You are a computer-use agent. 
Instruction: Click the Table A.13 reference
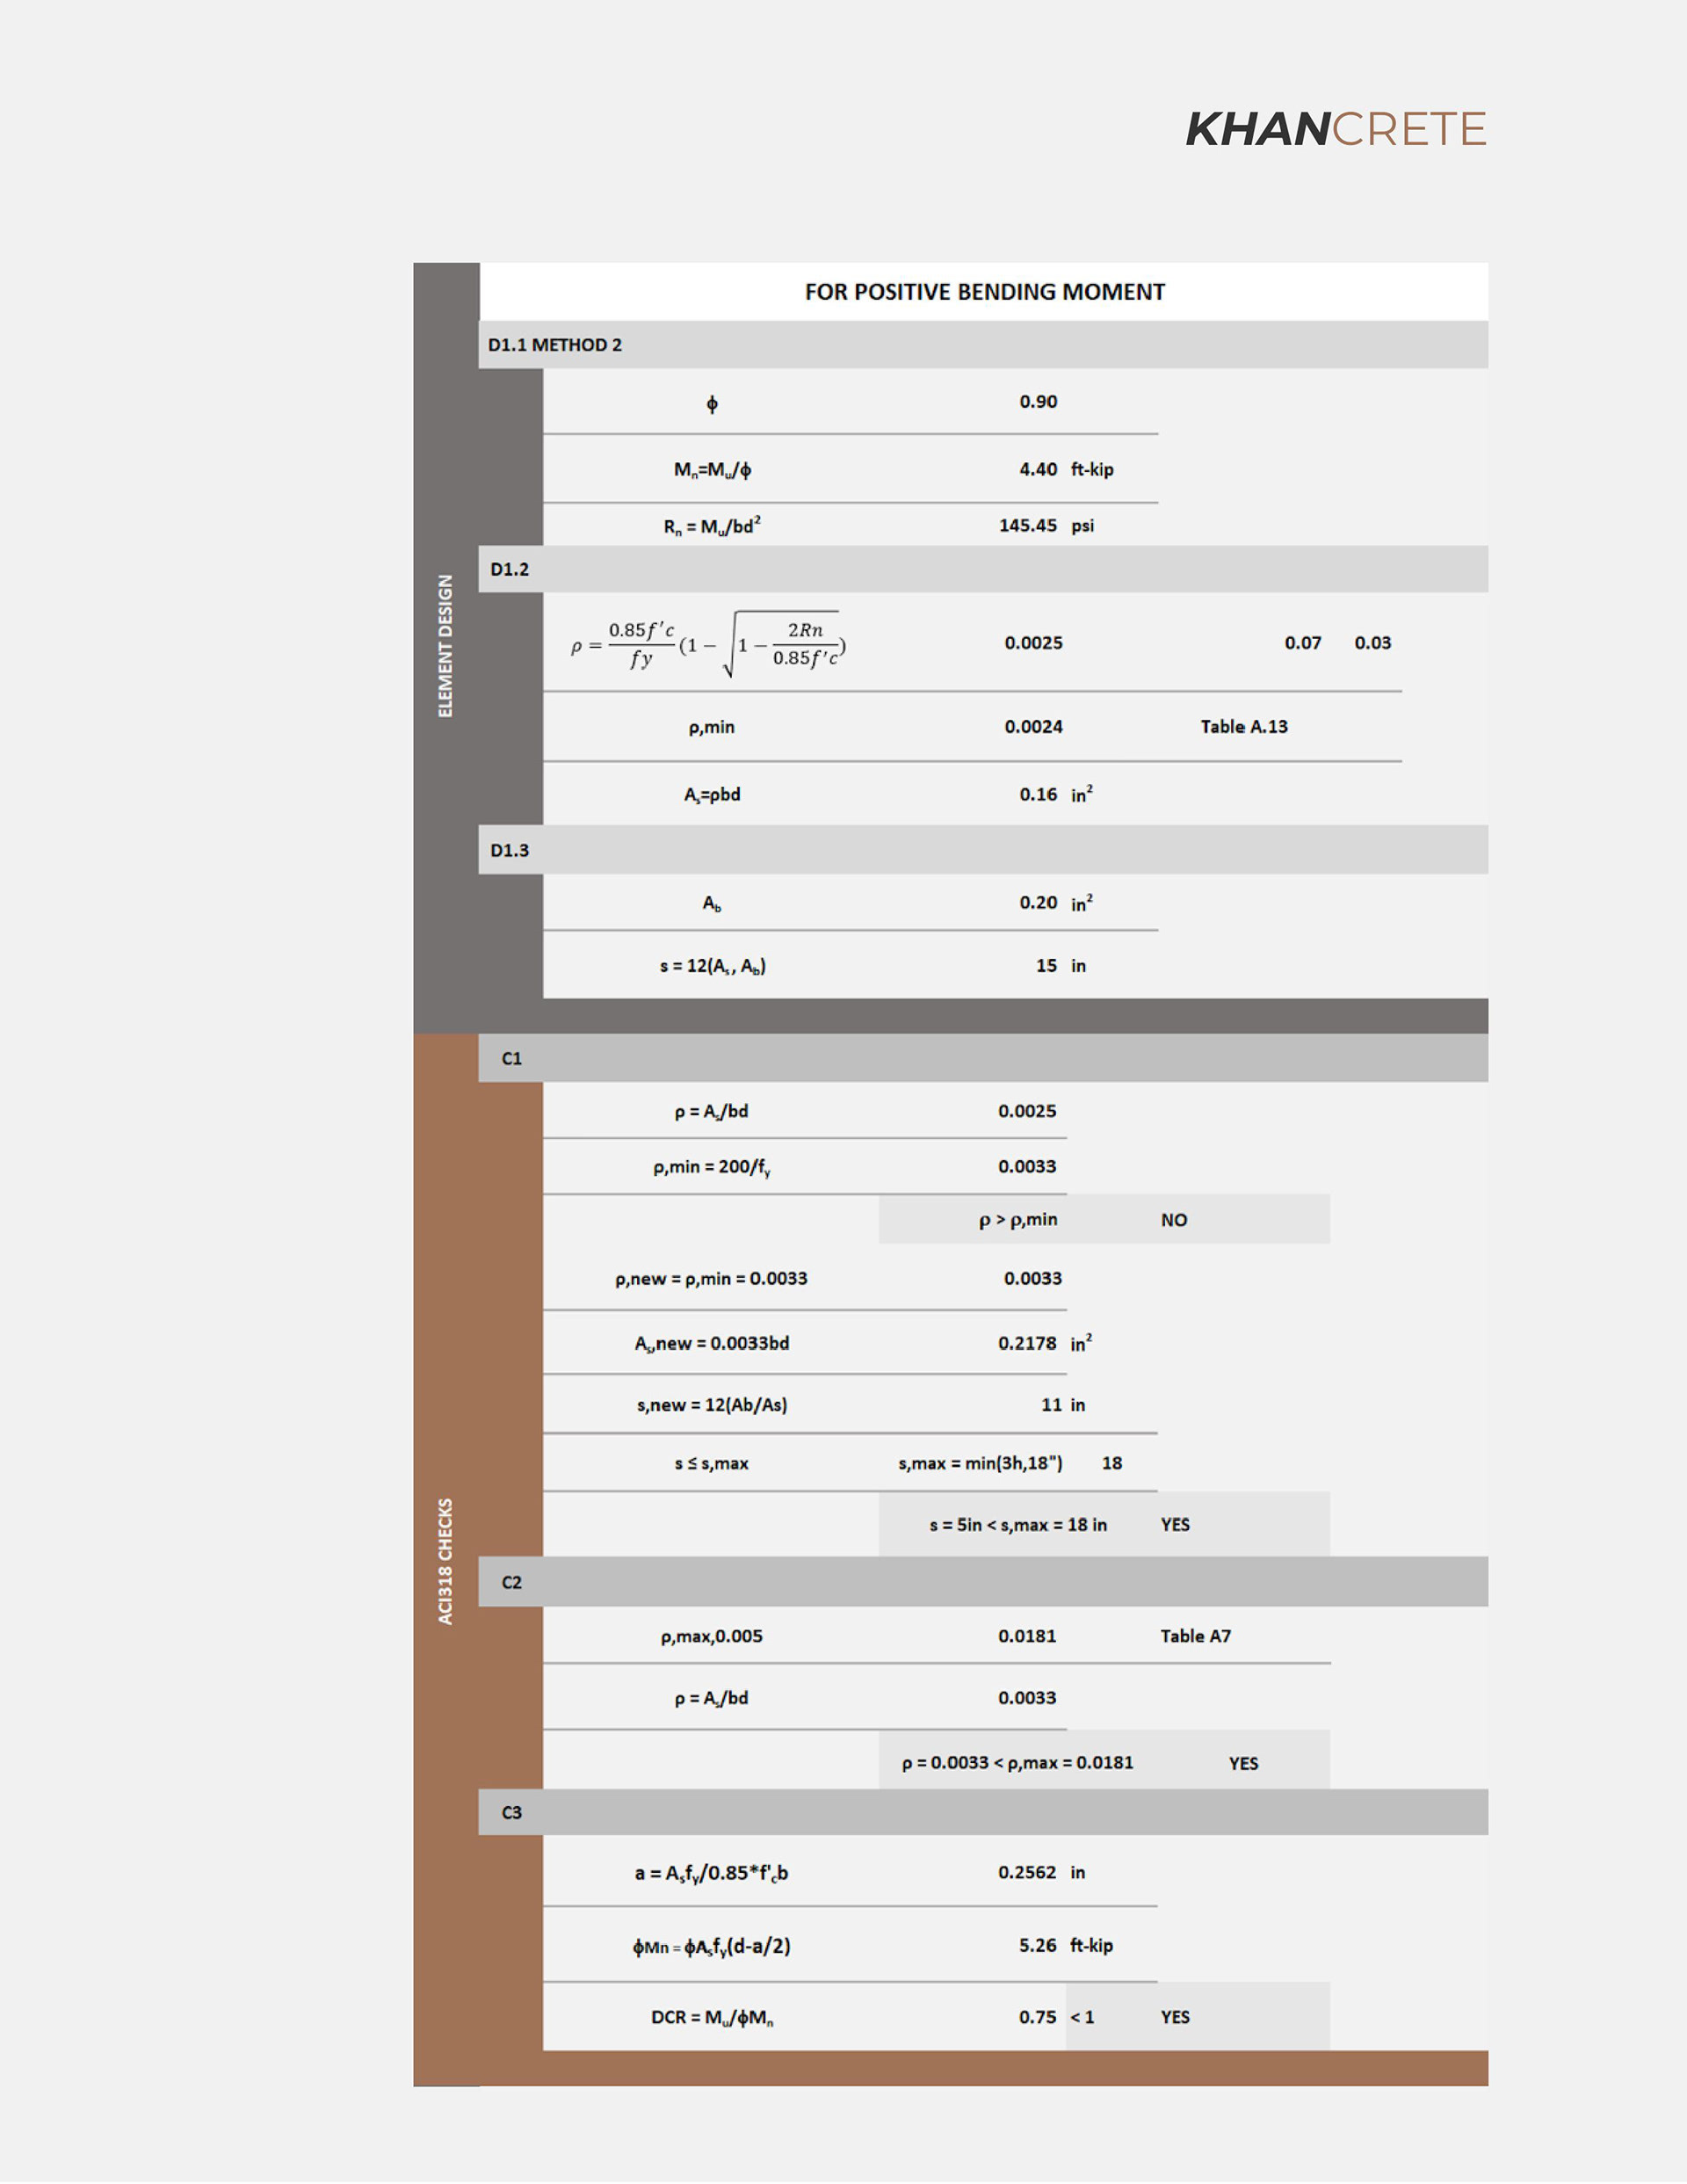coord(1244,727)
